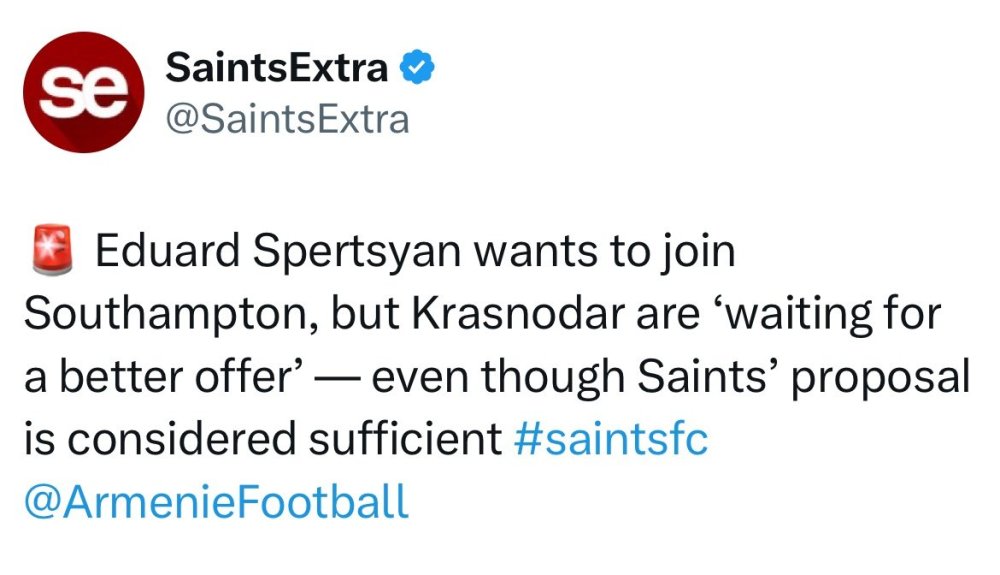Screen dimensions: 1000x575
Task: Open the #saintsfc hashtag
Action: 610,440
